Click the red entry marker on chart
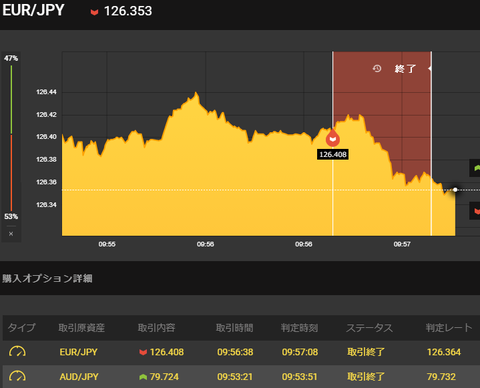Image resolution: width=480 pixels, height=388 pixels. coord(333,138)
